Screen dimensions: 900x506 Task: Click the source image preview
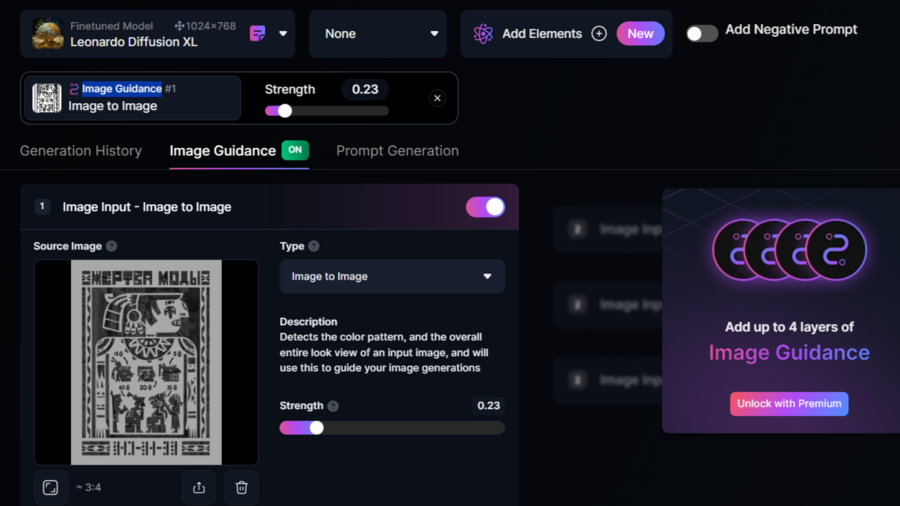click(x=146, y=362)
